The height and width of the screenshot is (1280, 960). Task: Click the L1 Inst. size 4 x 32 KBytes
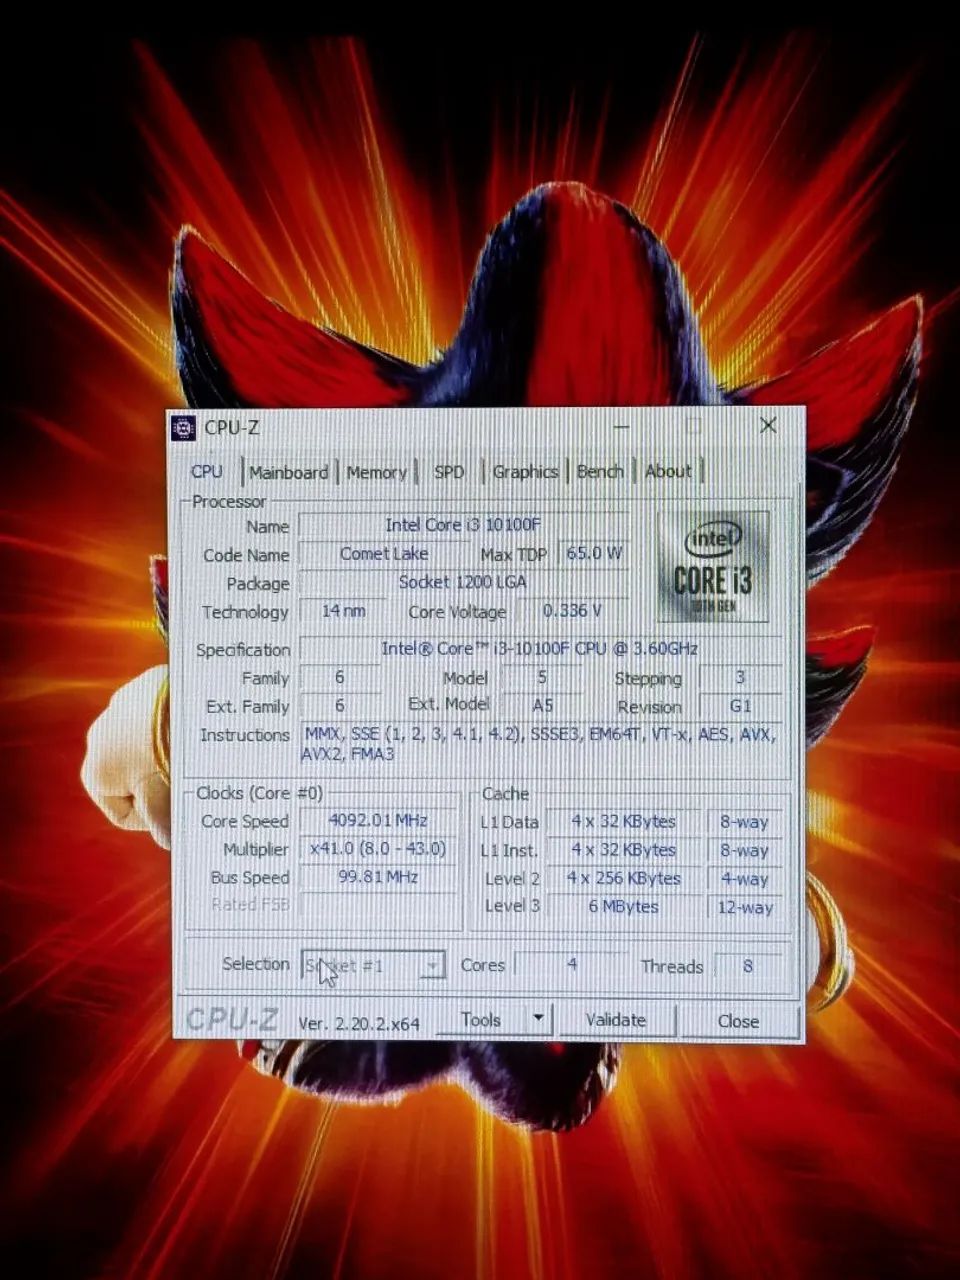[x=624, y=850]
